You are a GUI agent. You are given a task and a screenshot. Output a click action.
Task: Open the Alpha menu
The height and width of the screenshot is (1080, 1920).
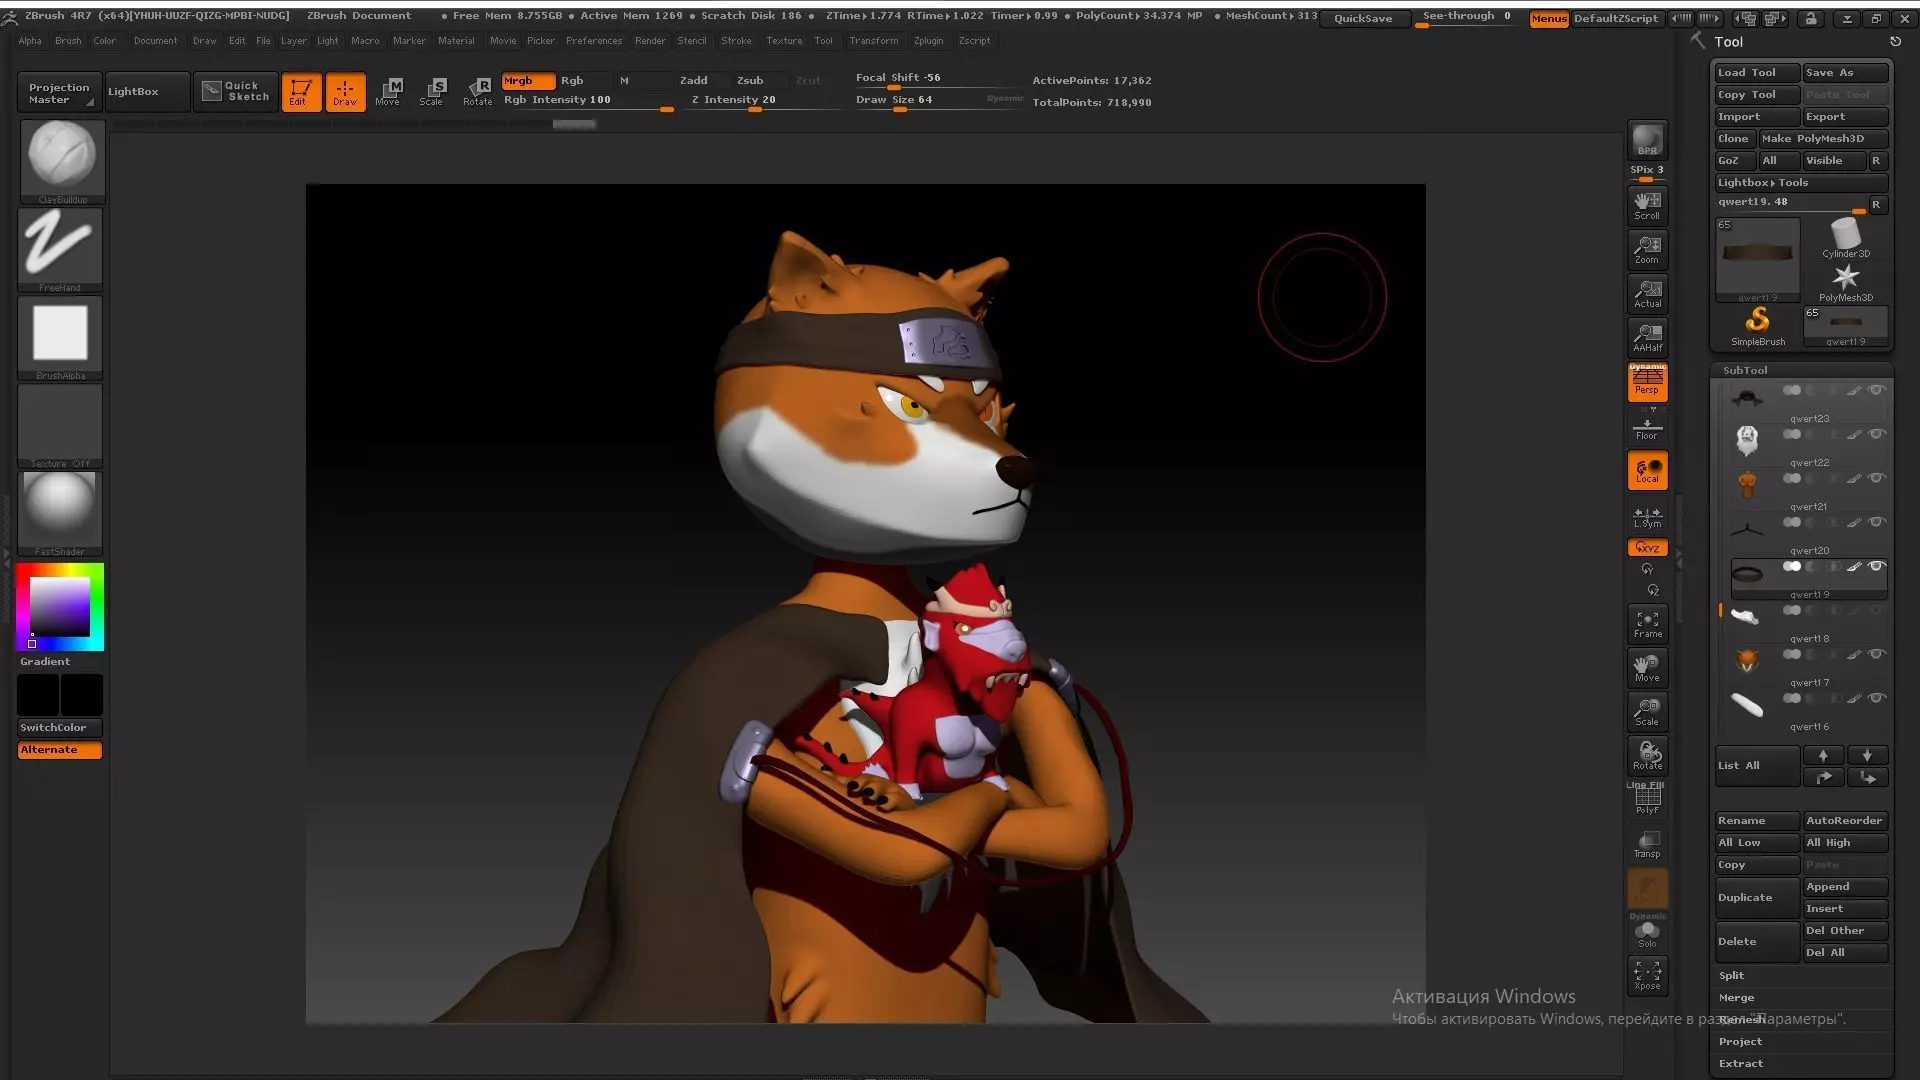coord(30,41)
